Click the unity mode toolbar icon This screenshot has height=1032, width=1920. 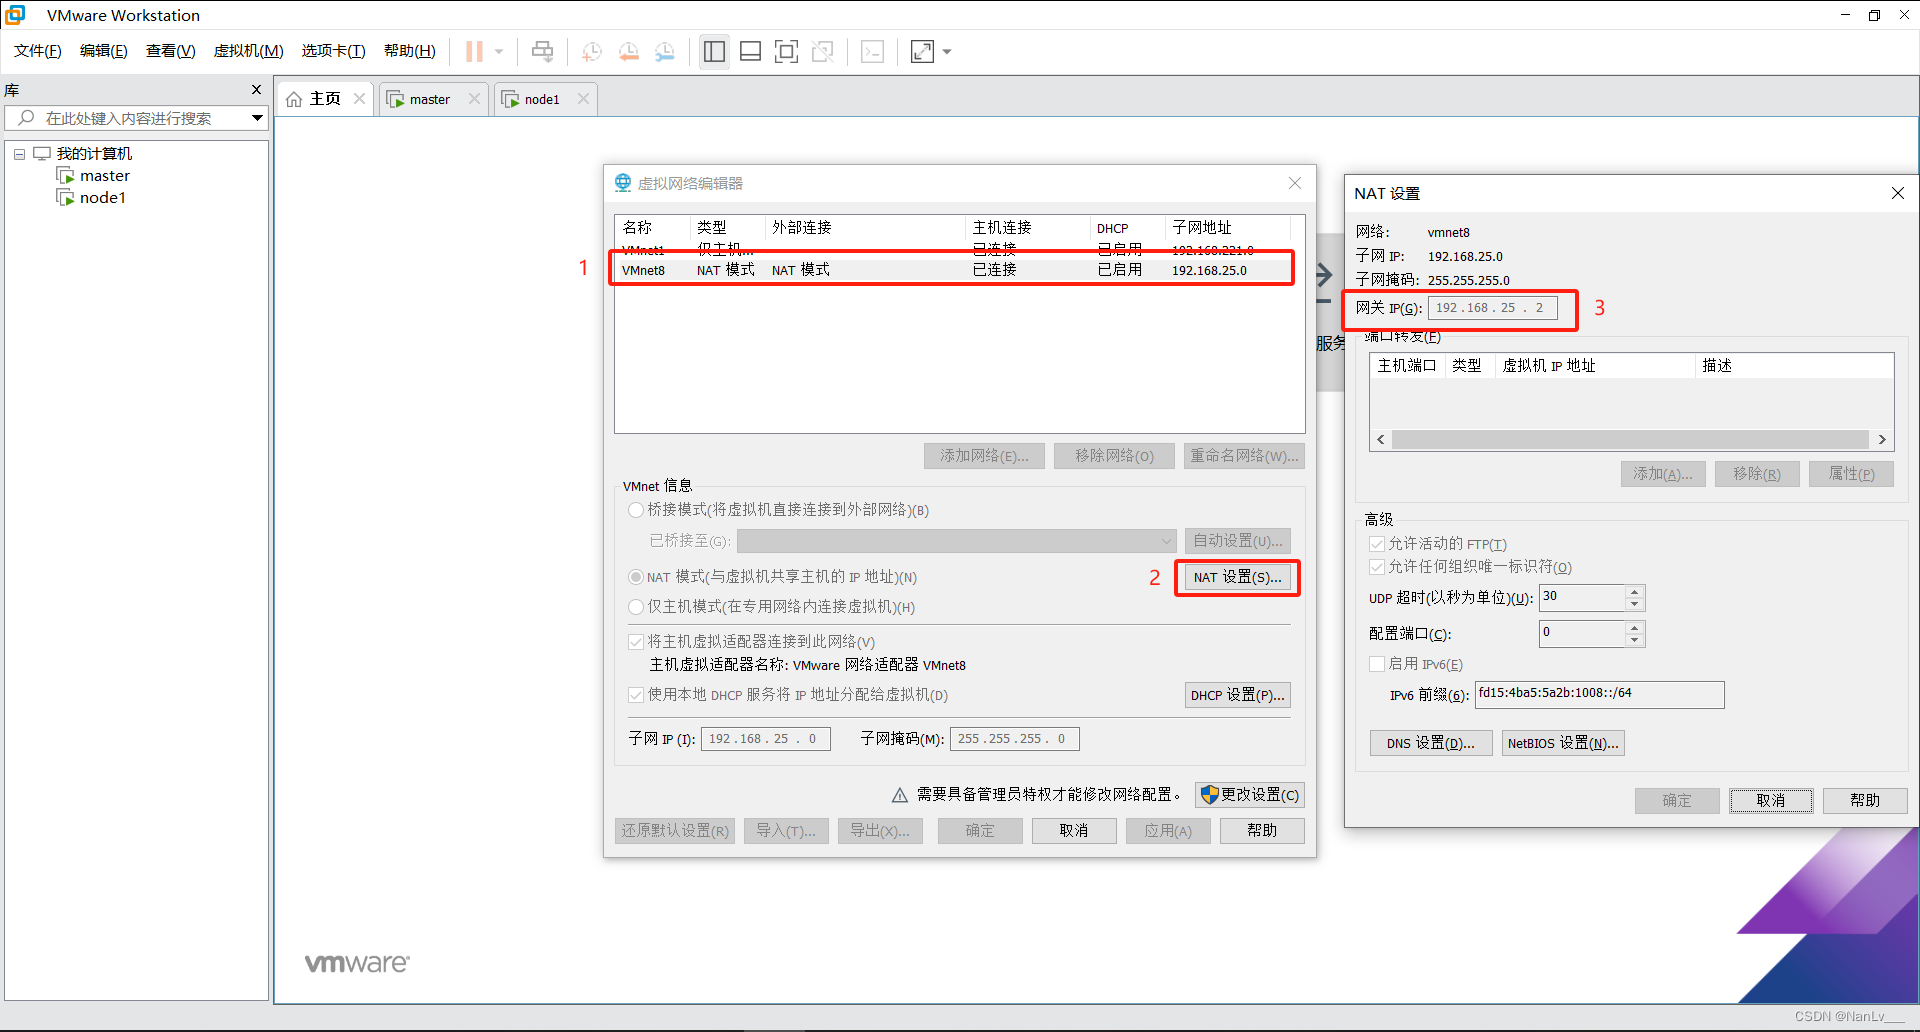[x=822, y=51]
